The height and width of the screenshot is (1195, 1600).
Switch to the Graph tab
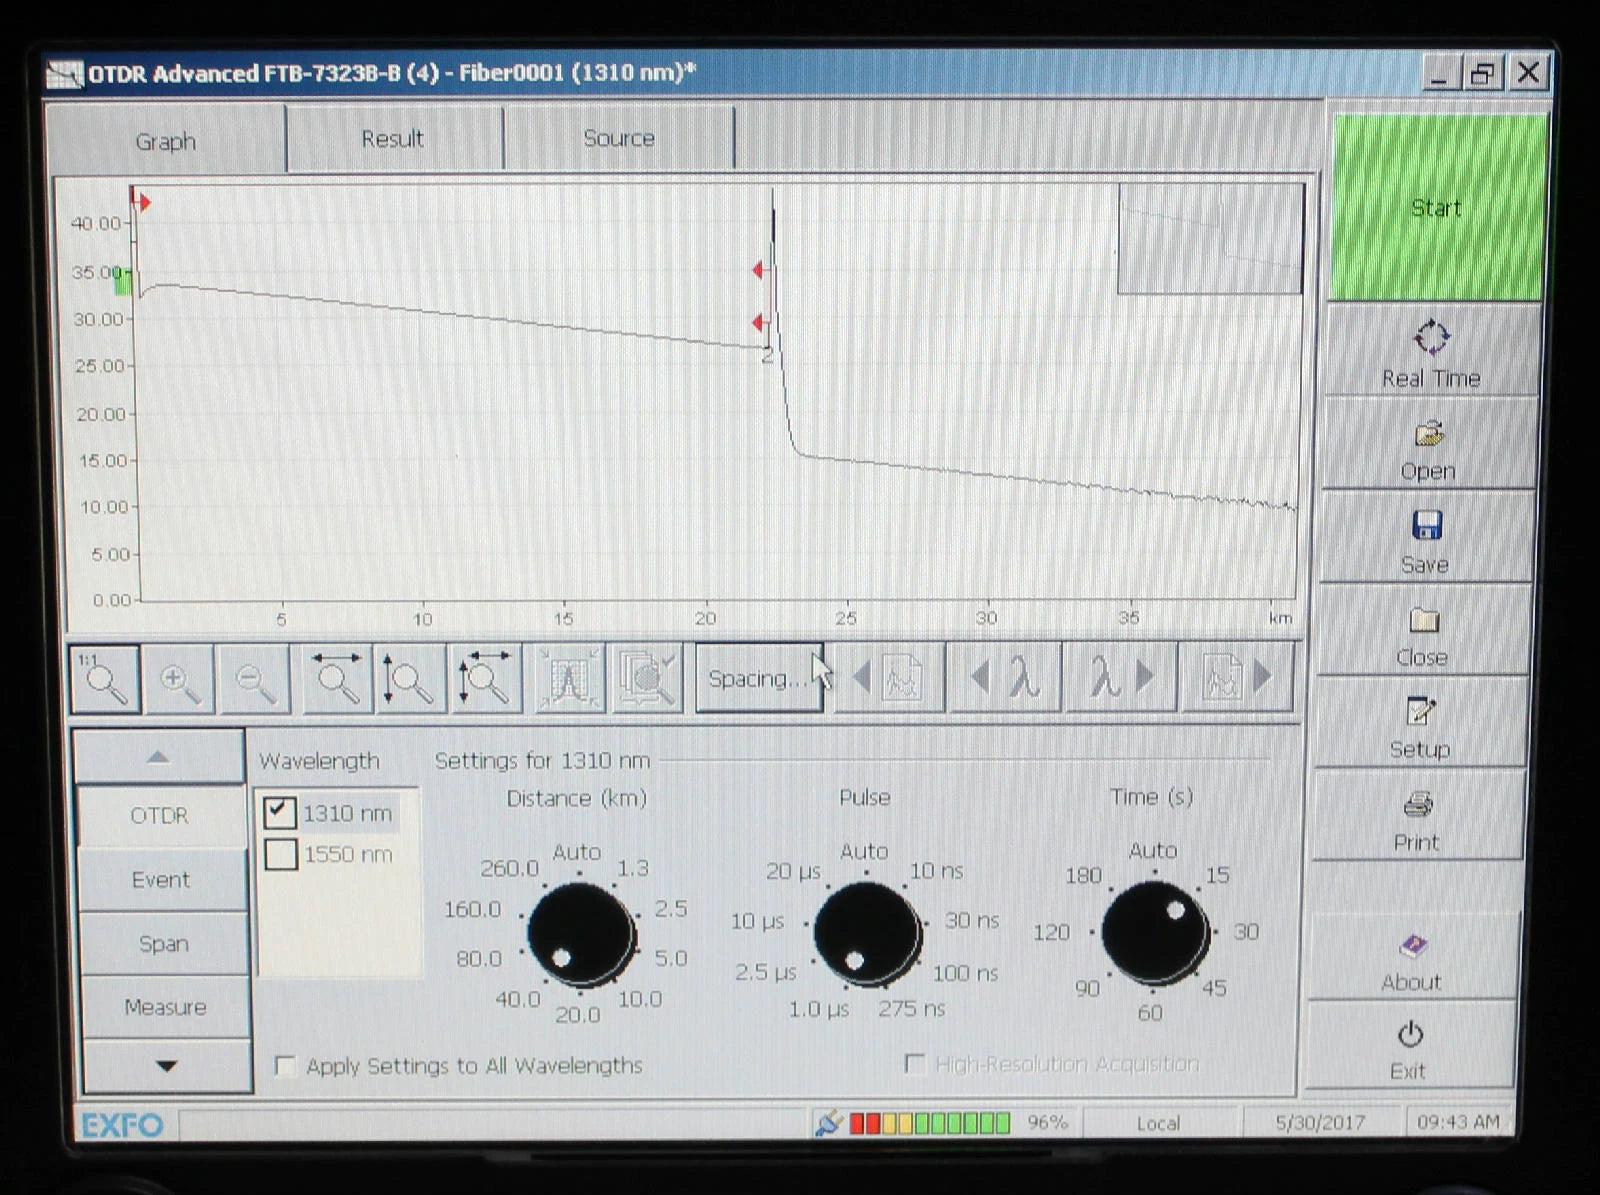tap(166, 141)
